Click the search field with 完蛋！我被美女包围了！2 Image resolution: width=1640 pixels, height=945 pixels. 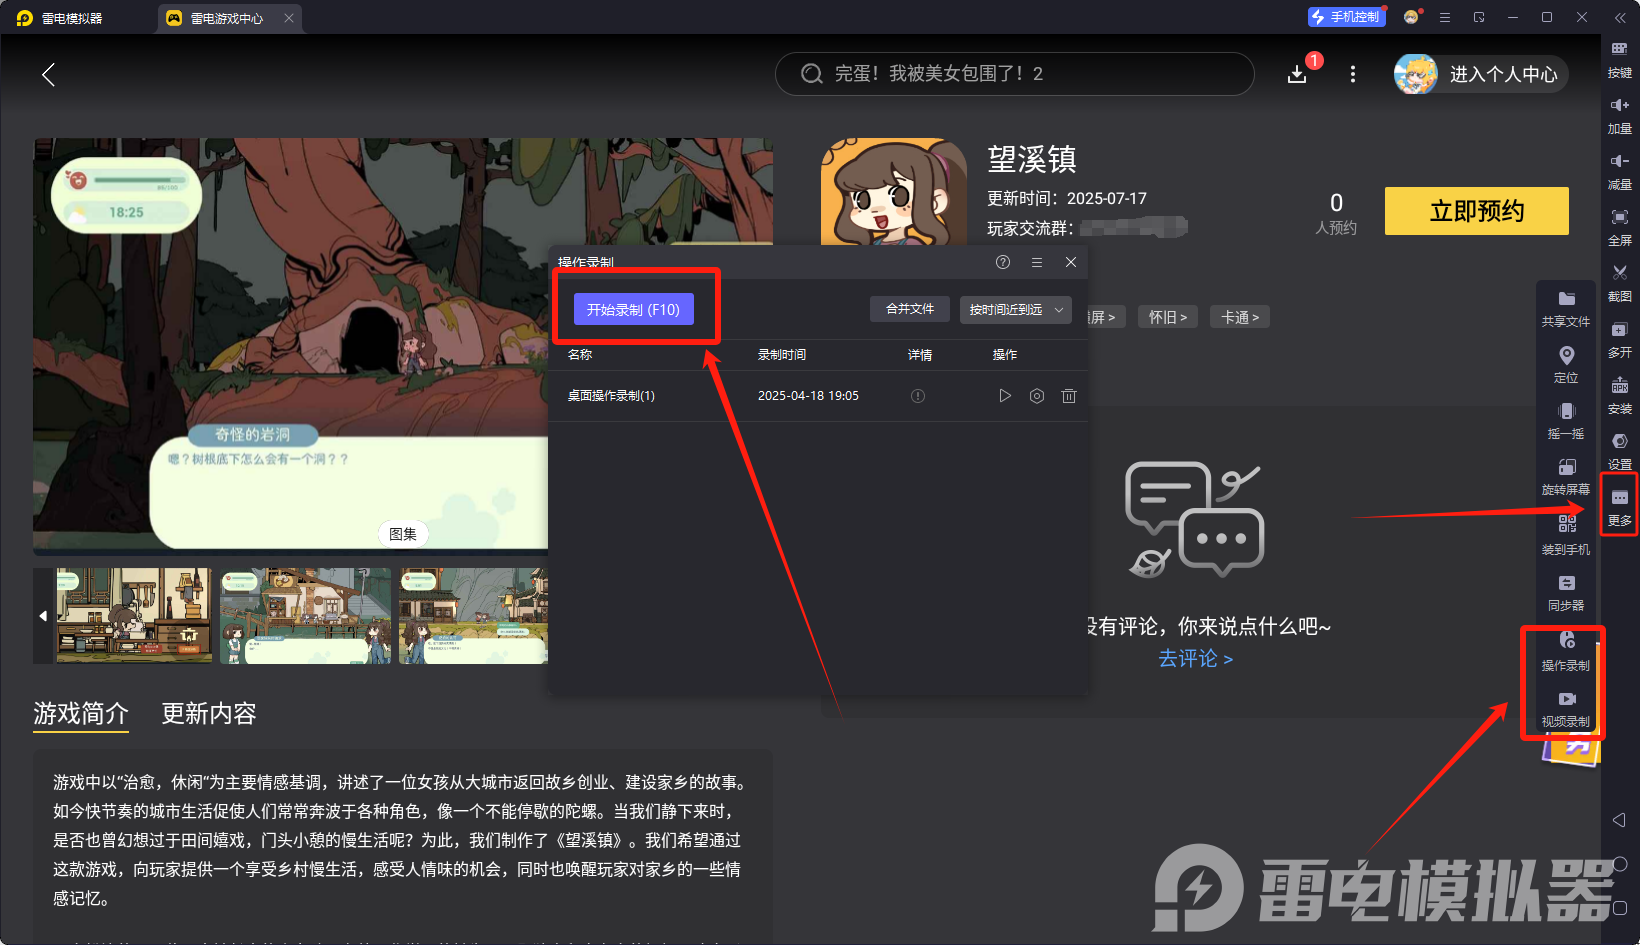1015,74
